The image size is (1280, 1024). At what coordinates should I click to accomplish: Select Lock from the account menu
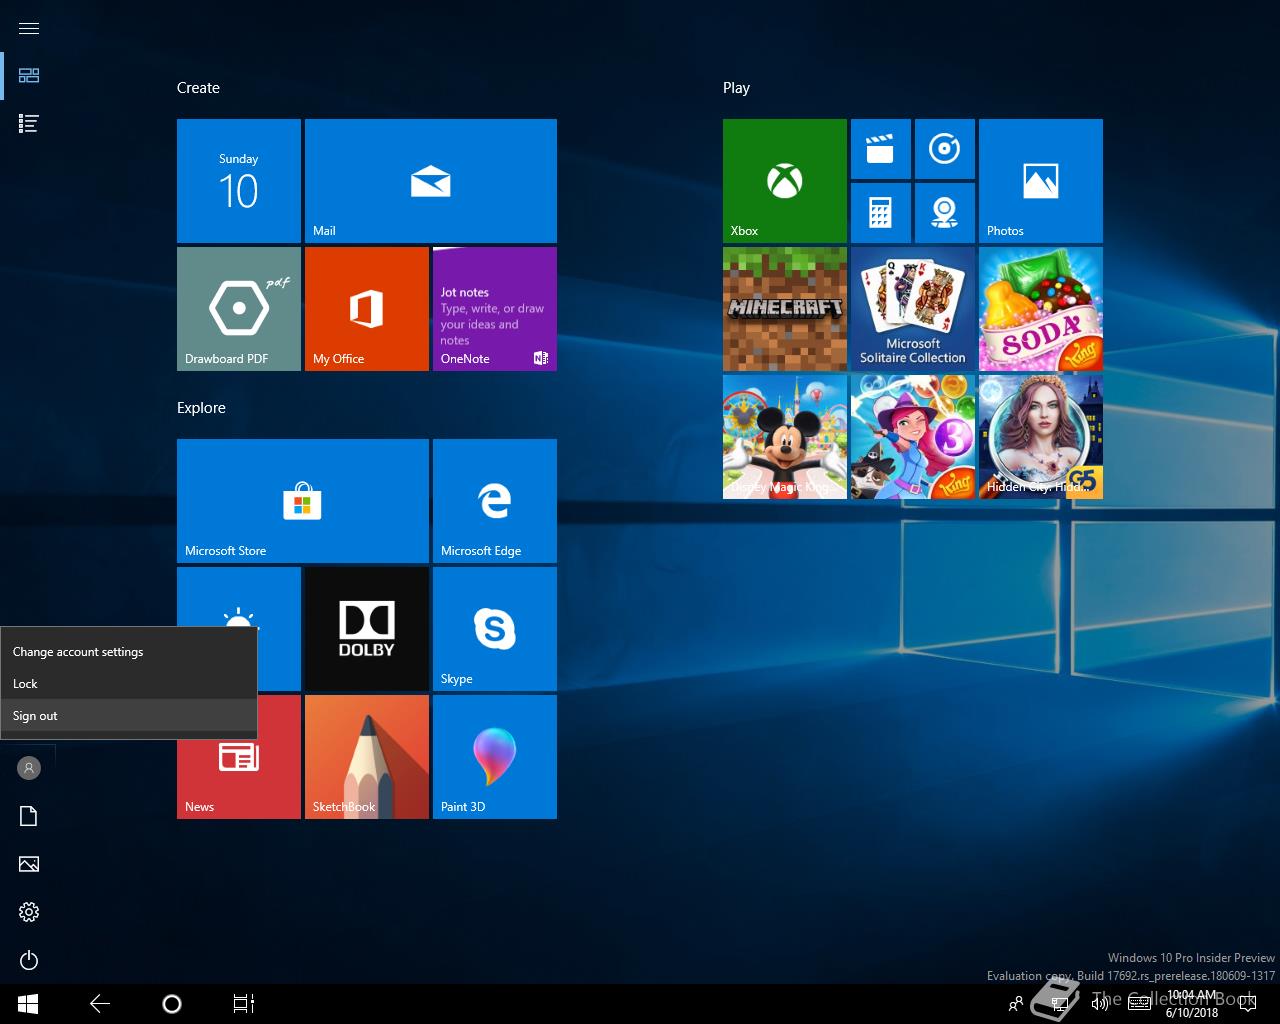[129, 684]
